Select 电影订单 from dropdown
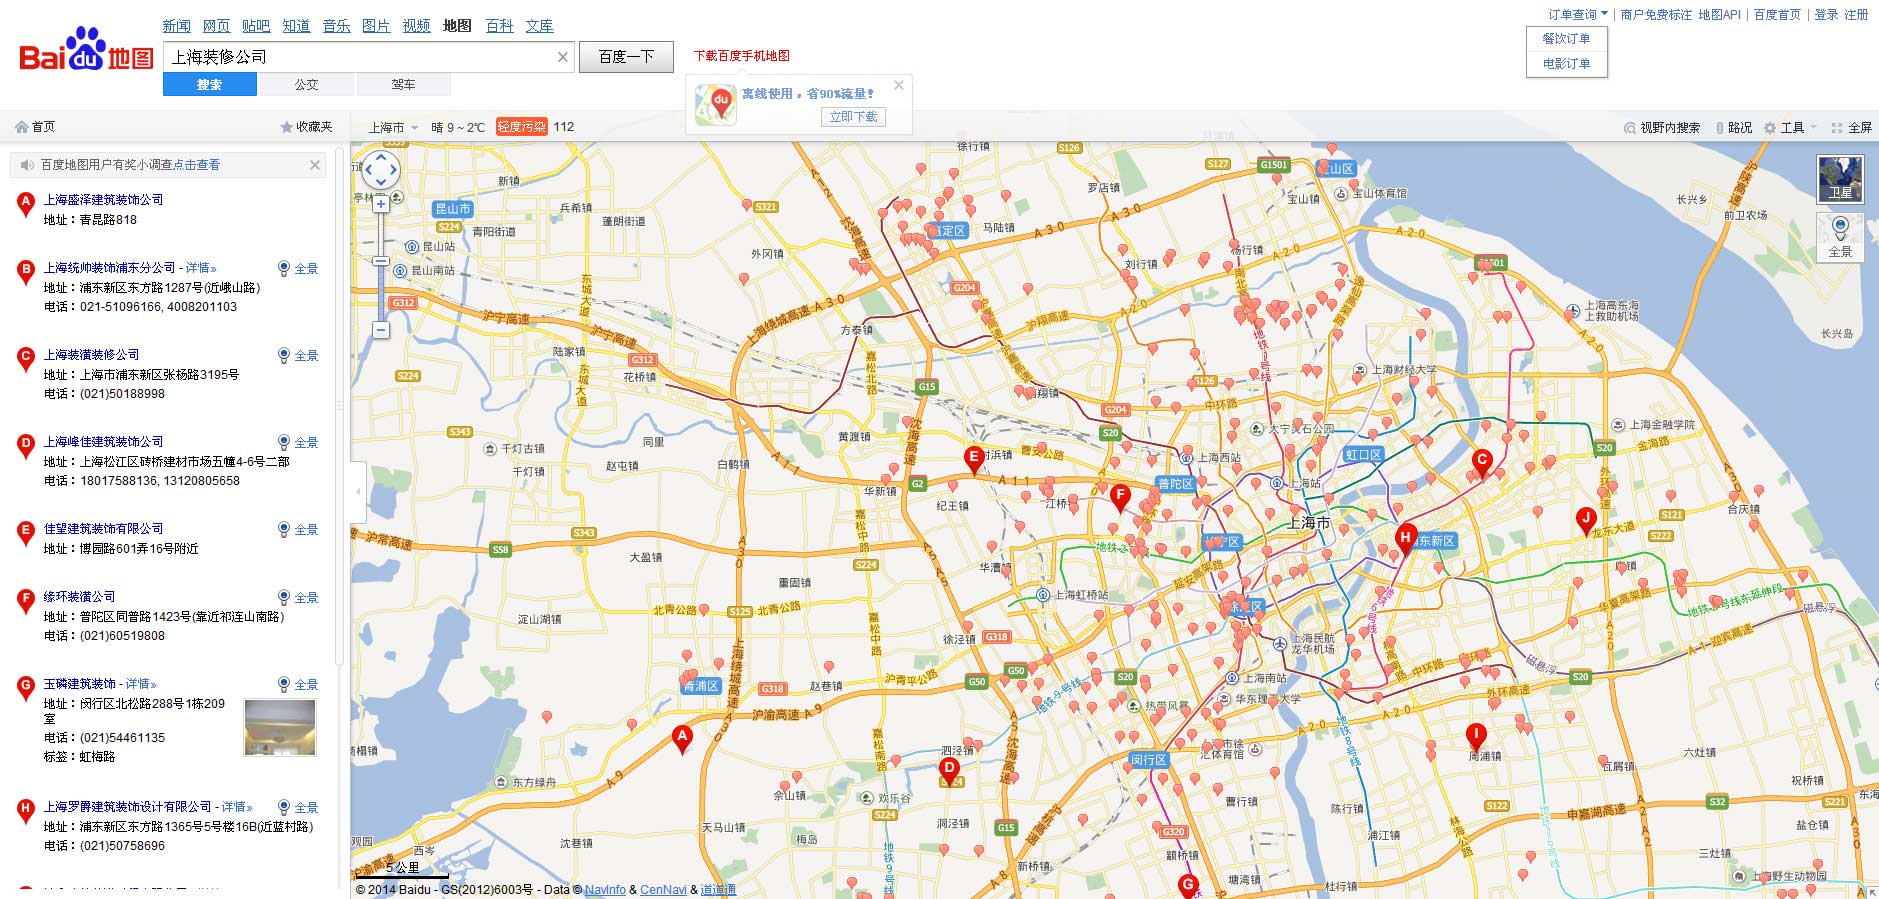This screenshot has height=899, width=1879. pyautogui.click(x=1566, y=63)
